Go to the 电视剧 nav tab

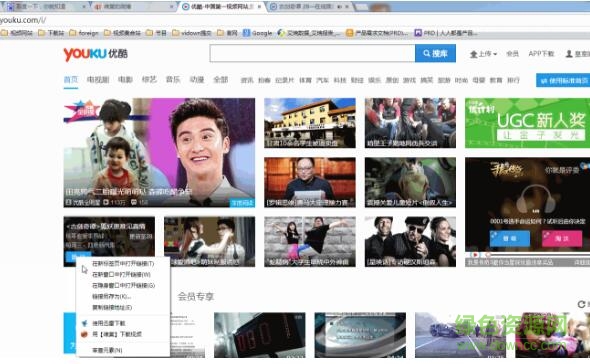pos(98,80)
